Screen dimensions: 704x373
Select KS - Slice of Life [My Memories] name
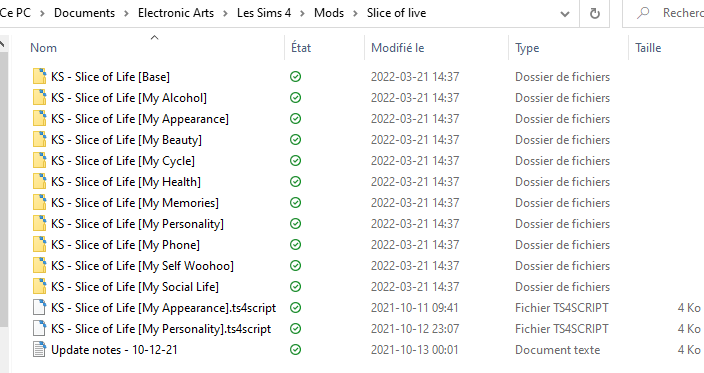[135, 203]
